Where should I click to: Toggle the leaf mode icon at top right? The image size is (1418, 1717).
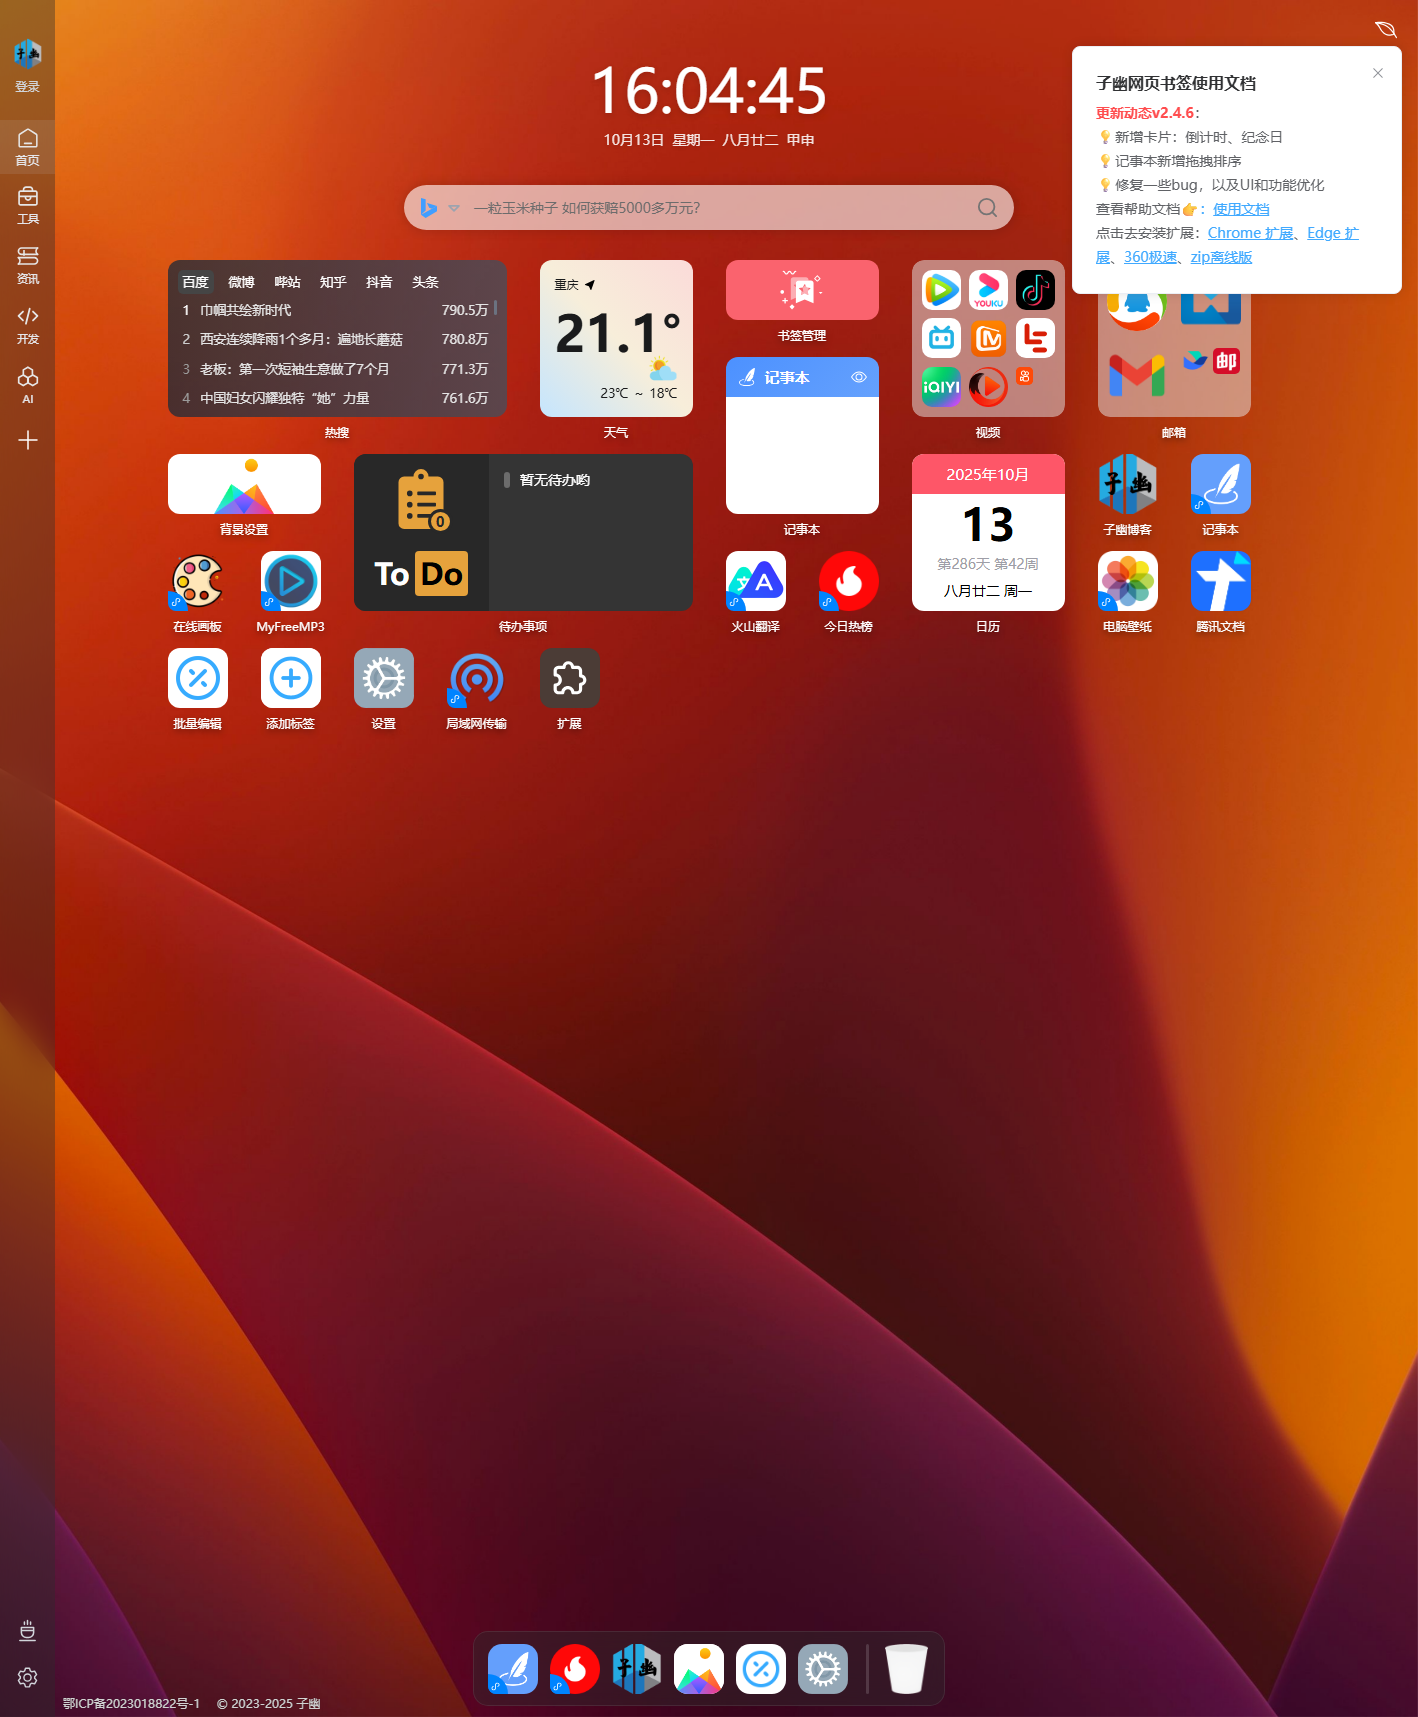(x=1385, y=29)
